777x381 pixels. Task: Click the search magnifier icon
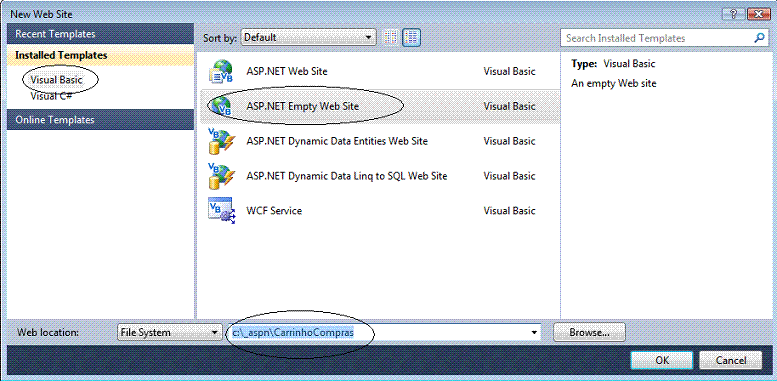[x=759, y=38]
